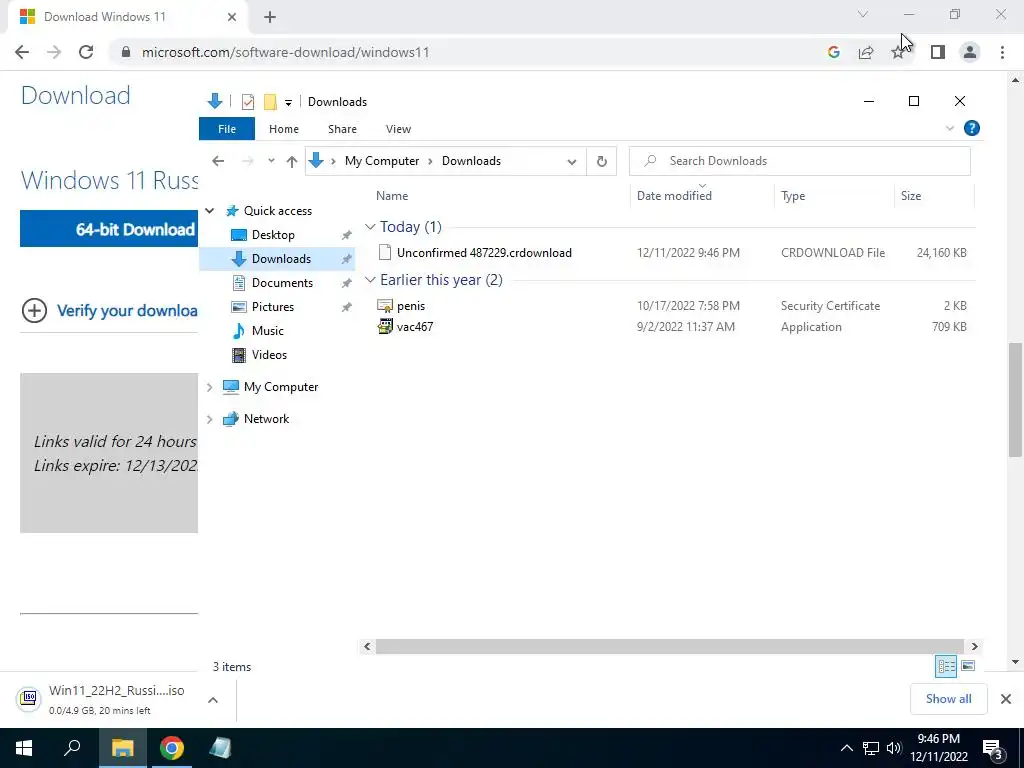Open Chrome three-dot menu
The width and height of the screenshot is (1024, 768).
click(1002, 52)
